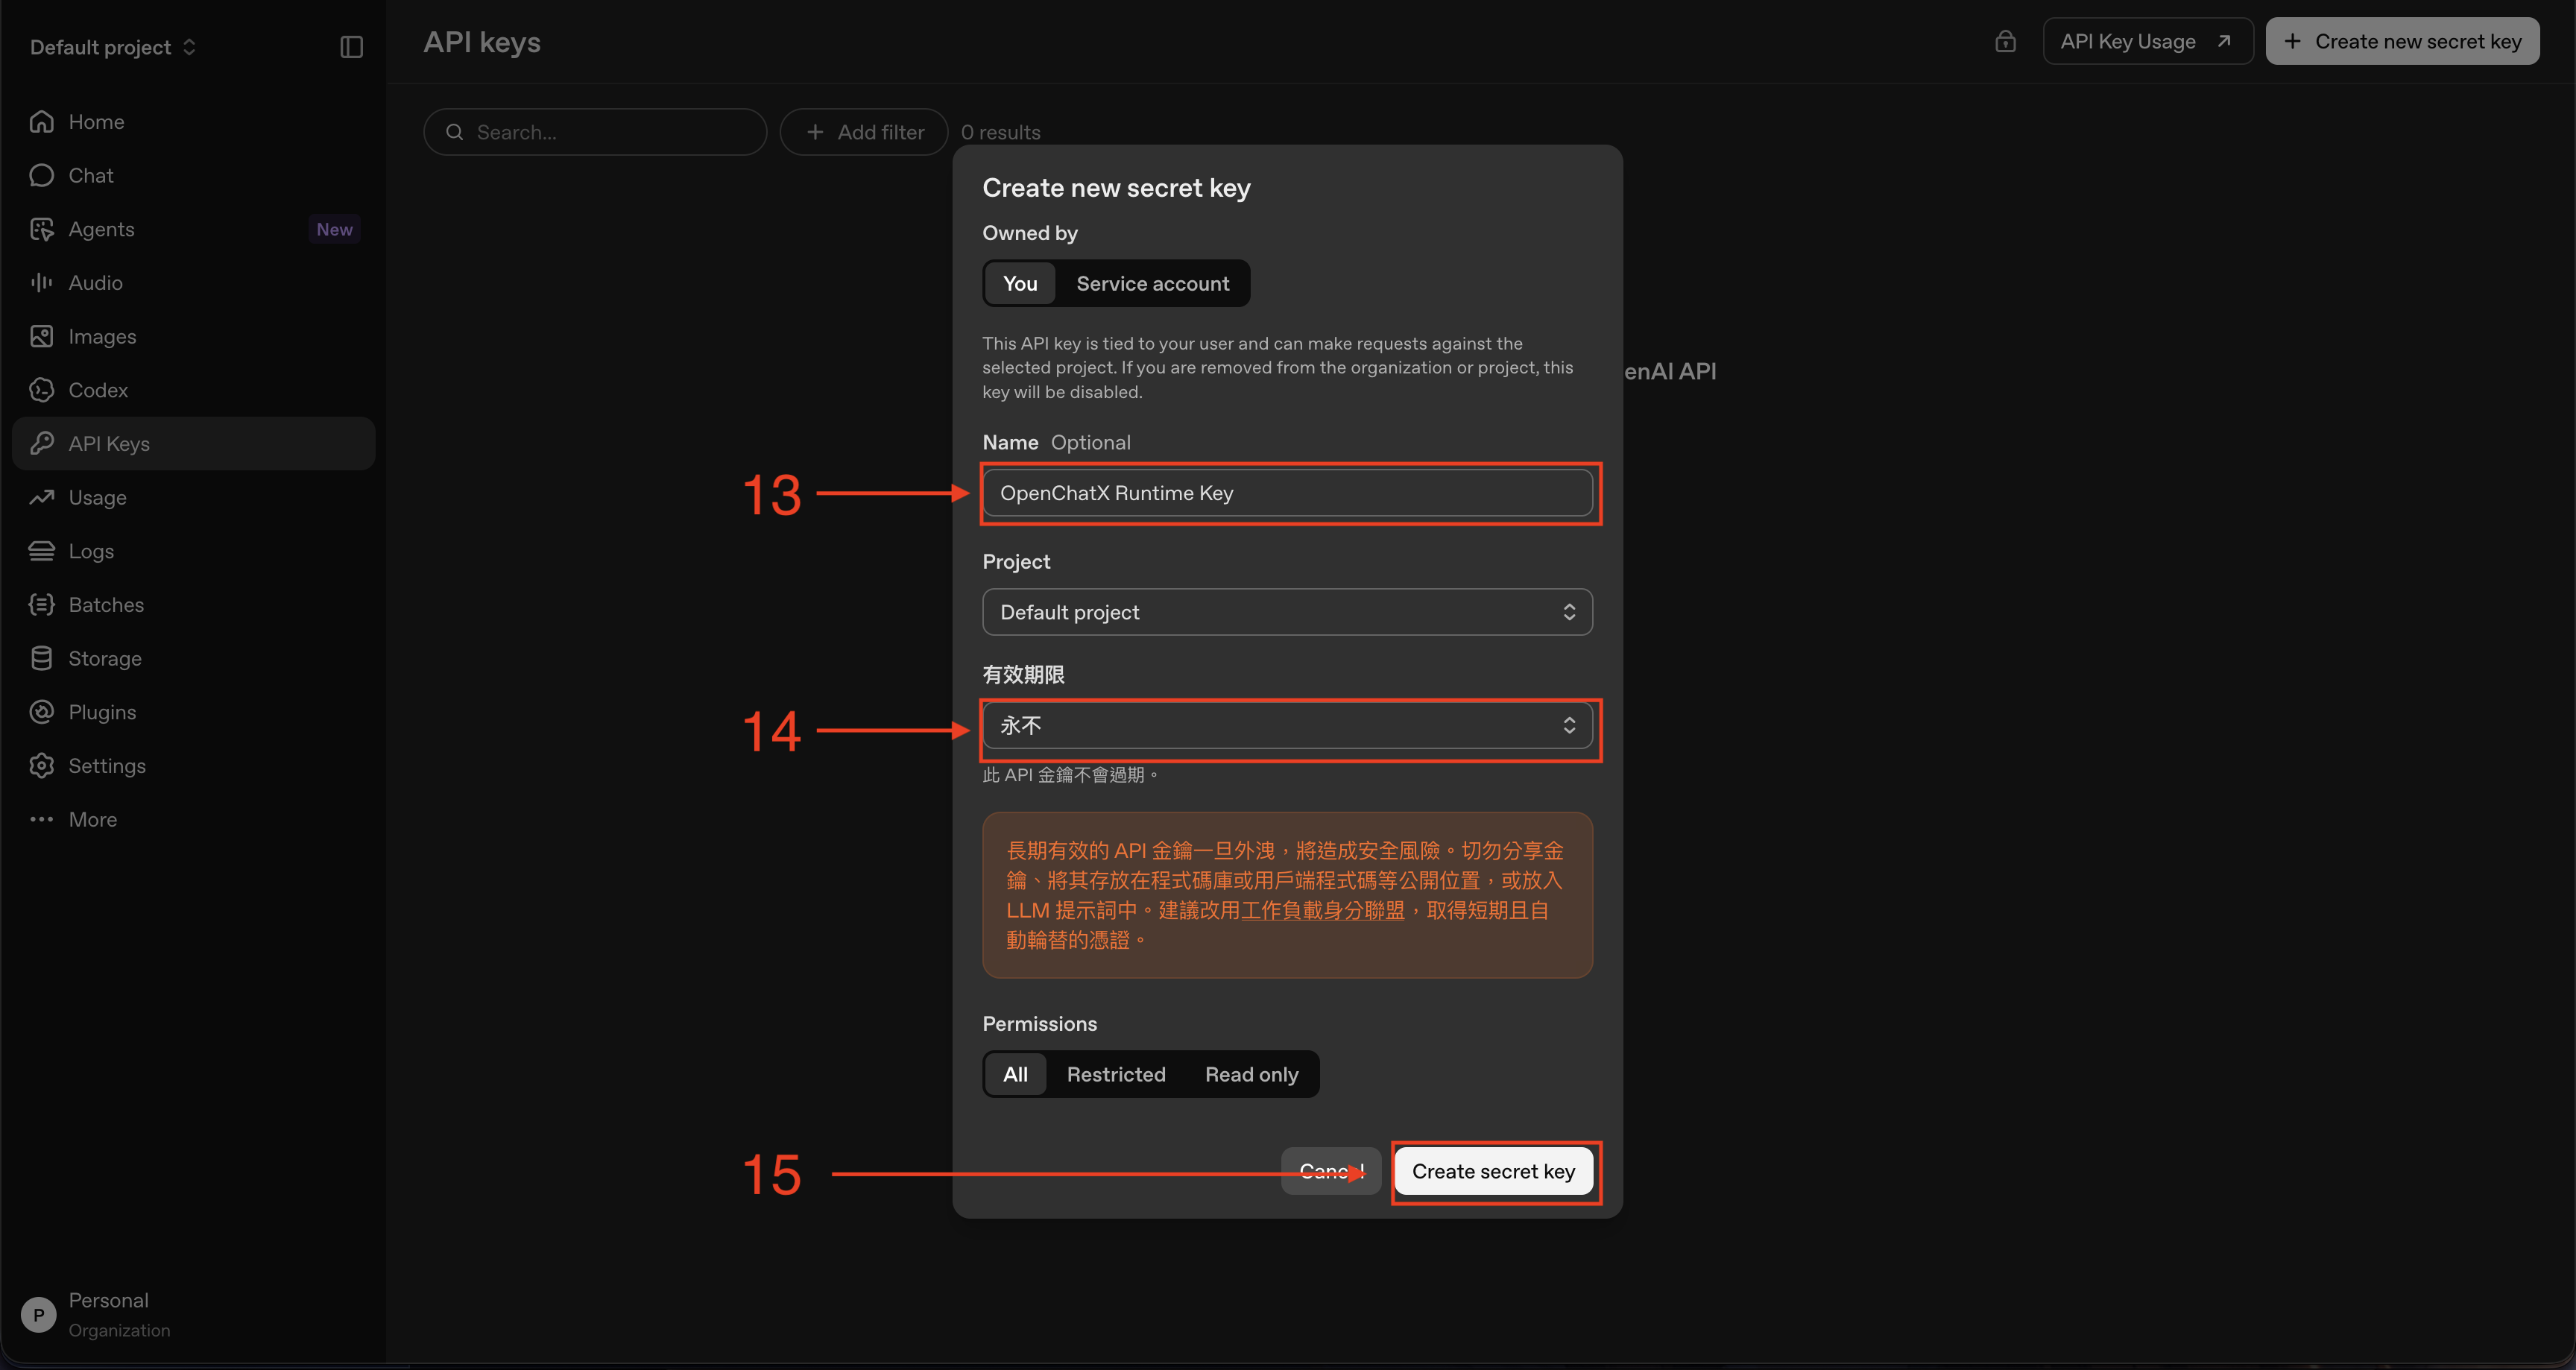Click the Agents sidebar icon

pyautogui.click(x=42, y=229)
